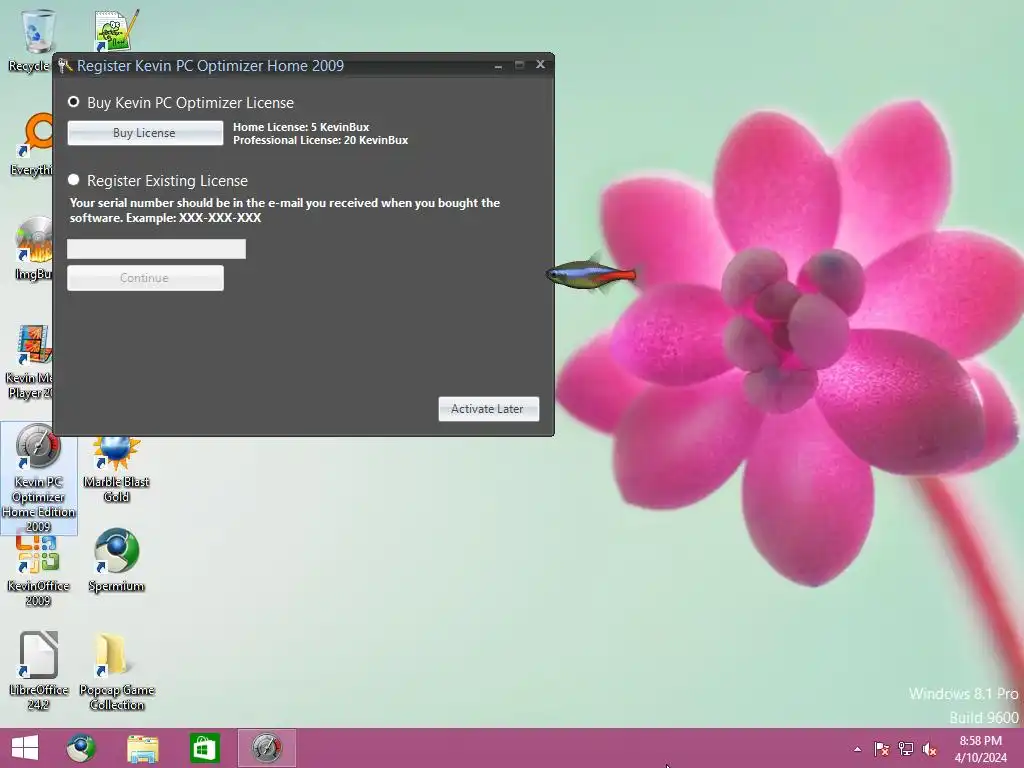Click the neon tetra fish on the desktop

pyautogui.click(x=591, y=275)
